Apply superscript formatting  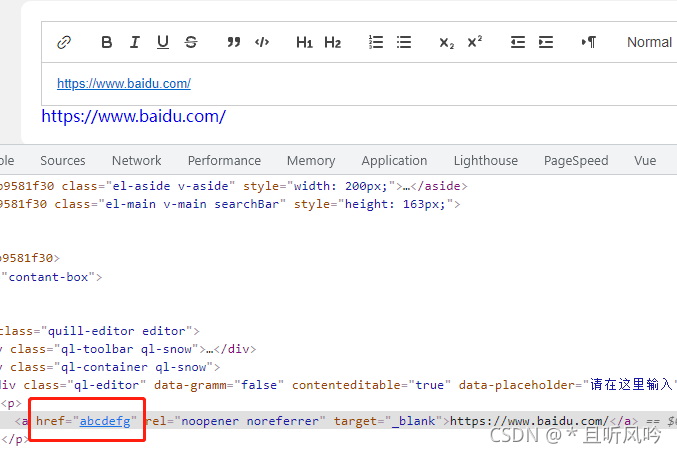[475, 42]
